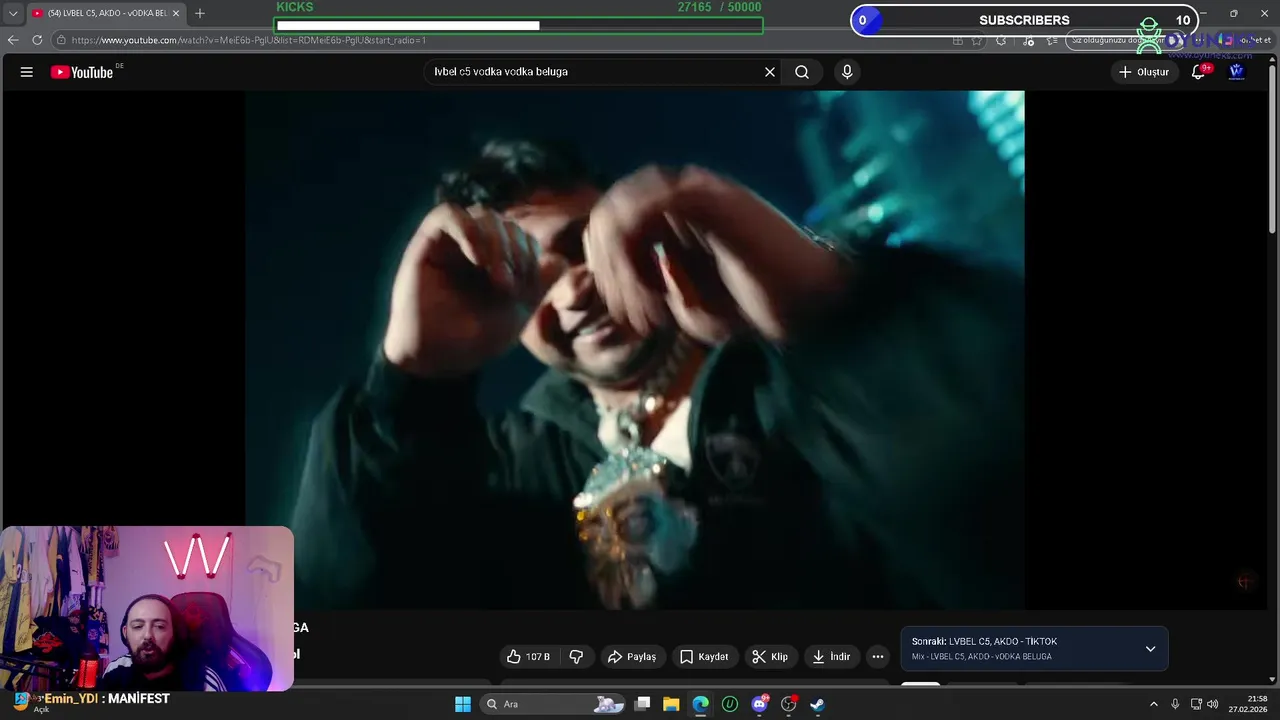Screen dimensions: 1280x720
Task: Reload the page with refresh icon
Action: [x=37, y=40]
